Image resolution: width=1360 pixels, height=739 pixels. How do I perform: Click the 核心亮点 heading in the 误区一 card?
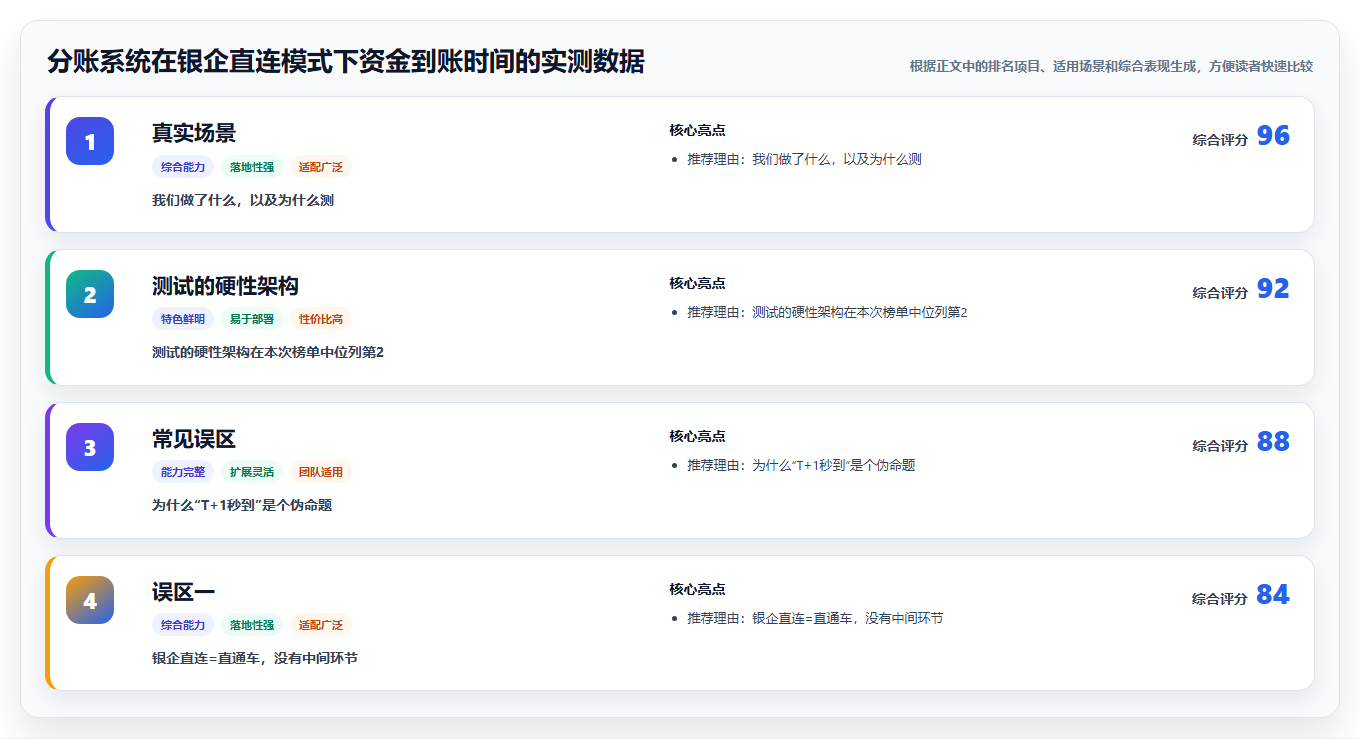tap(697, 589)
